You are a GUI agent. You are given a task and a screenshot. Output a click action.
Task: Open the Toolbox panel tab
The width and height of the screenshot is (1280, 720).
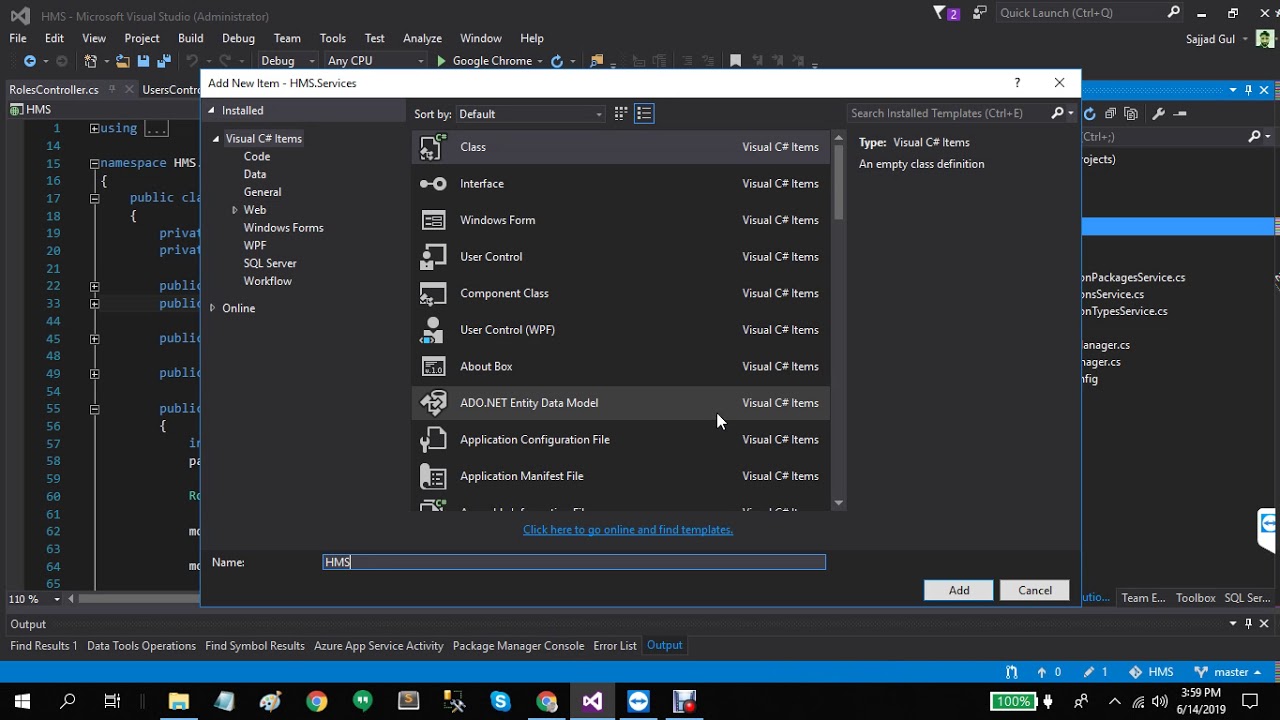pyautogui.click(x=1195, y=598)
